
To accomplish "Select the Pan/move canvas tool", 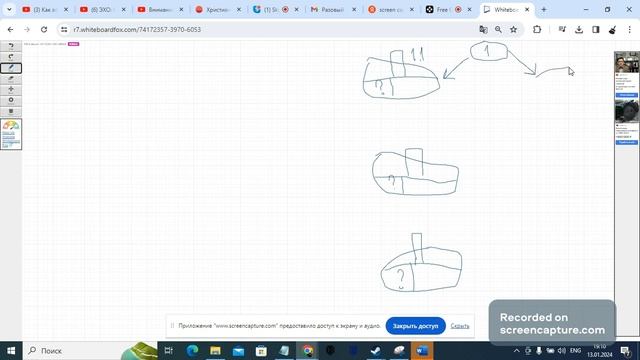I will 11,89.
